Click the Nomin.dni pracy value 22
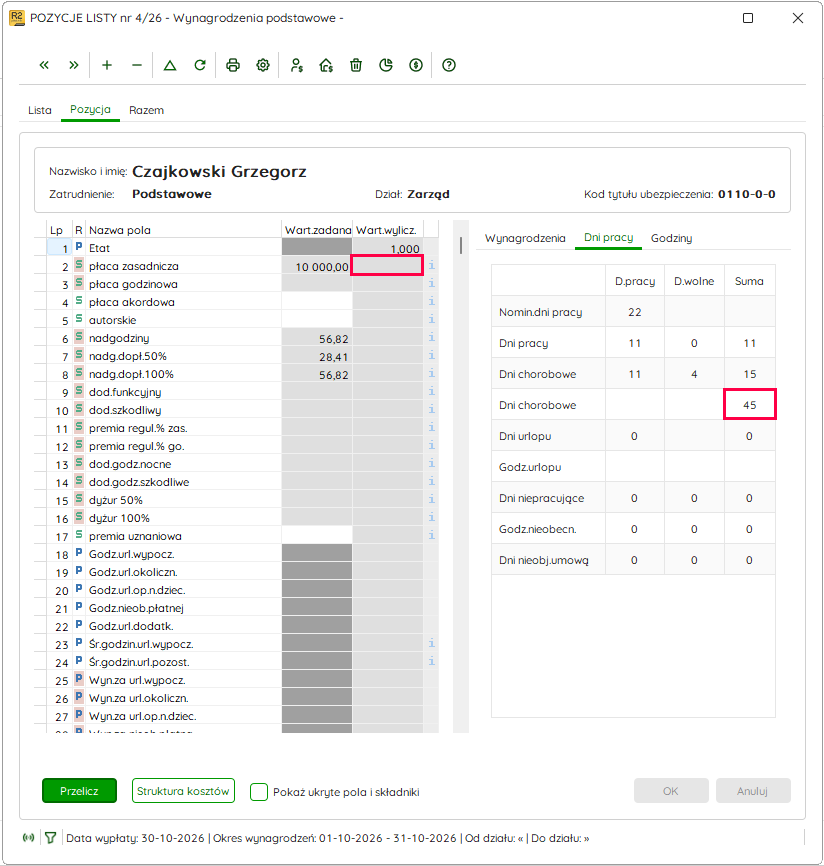The height and width of the screenshot is (866, 824). click(635, 312)
